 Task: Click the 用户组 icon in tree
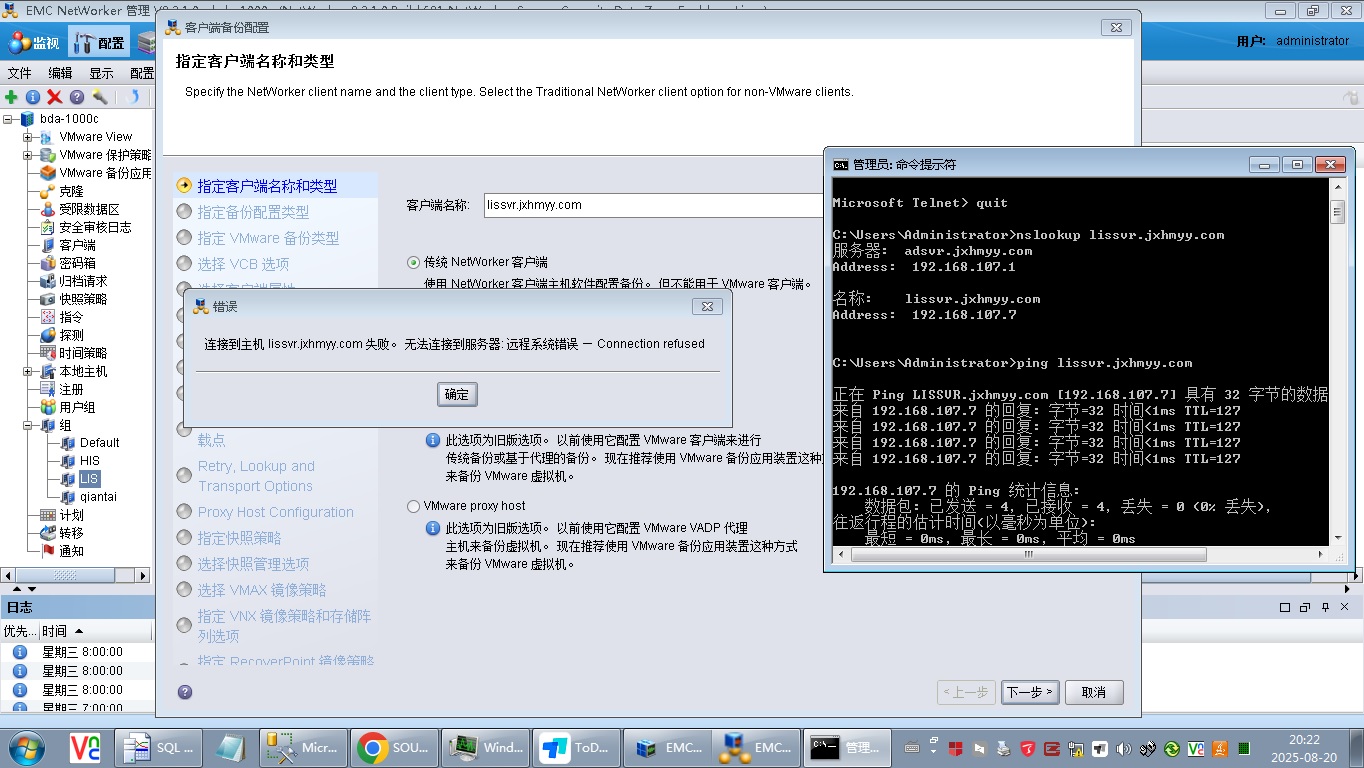pos(48,407)
